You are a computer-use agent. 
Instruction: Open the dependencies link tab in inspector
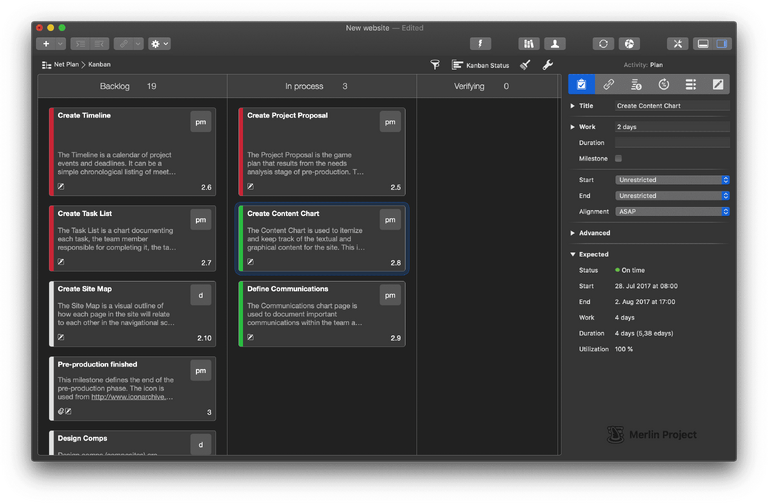[x=609, y=85]
